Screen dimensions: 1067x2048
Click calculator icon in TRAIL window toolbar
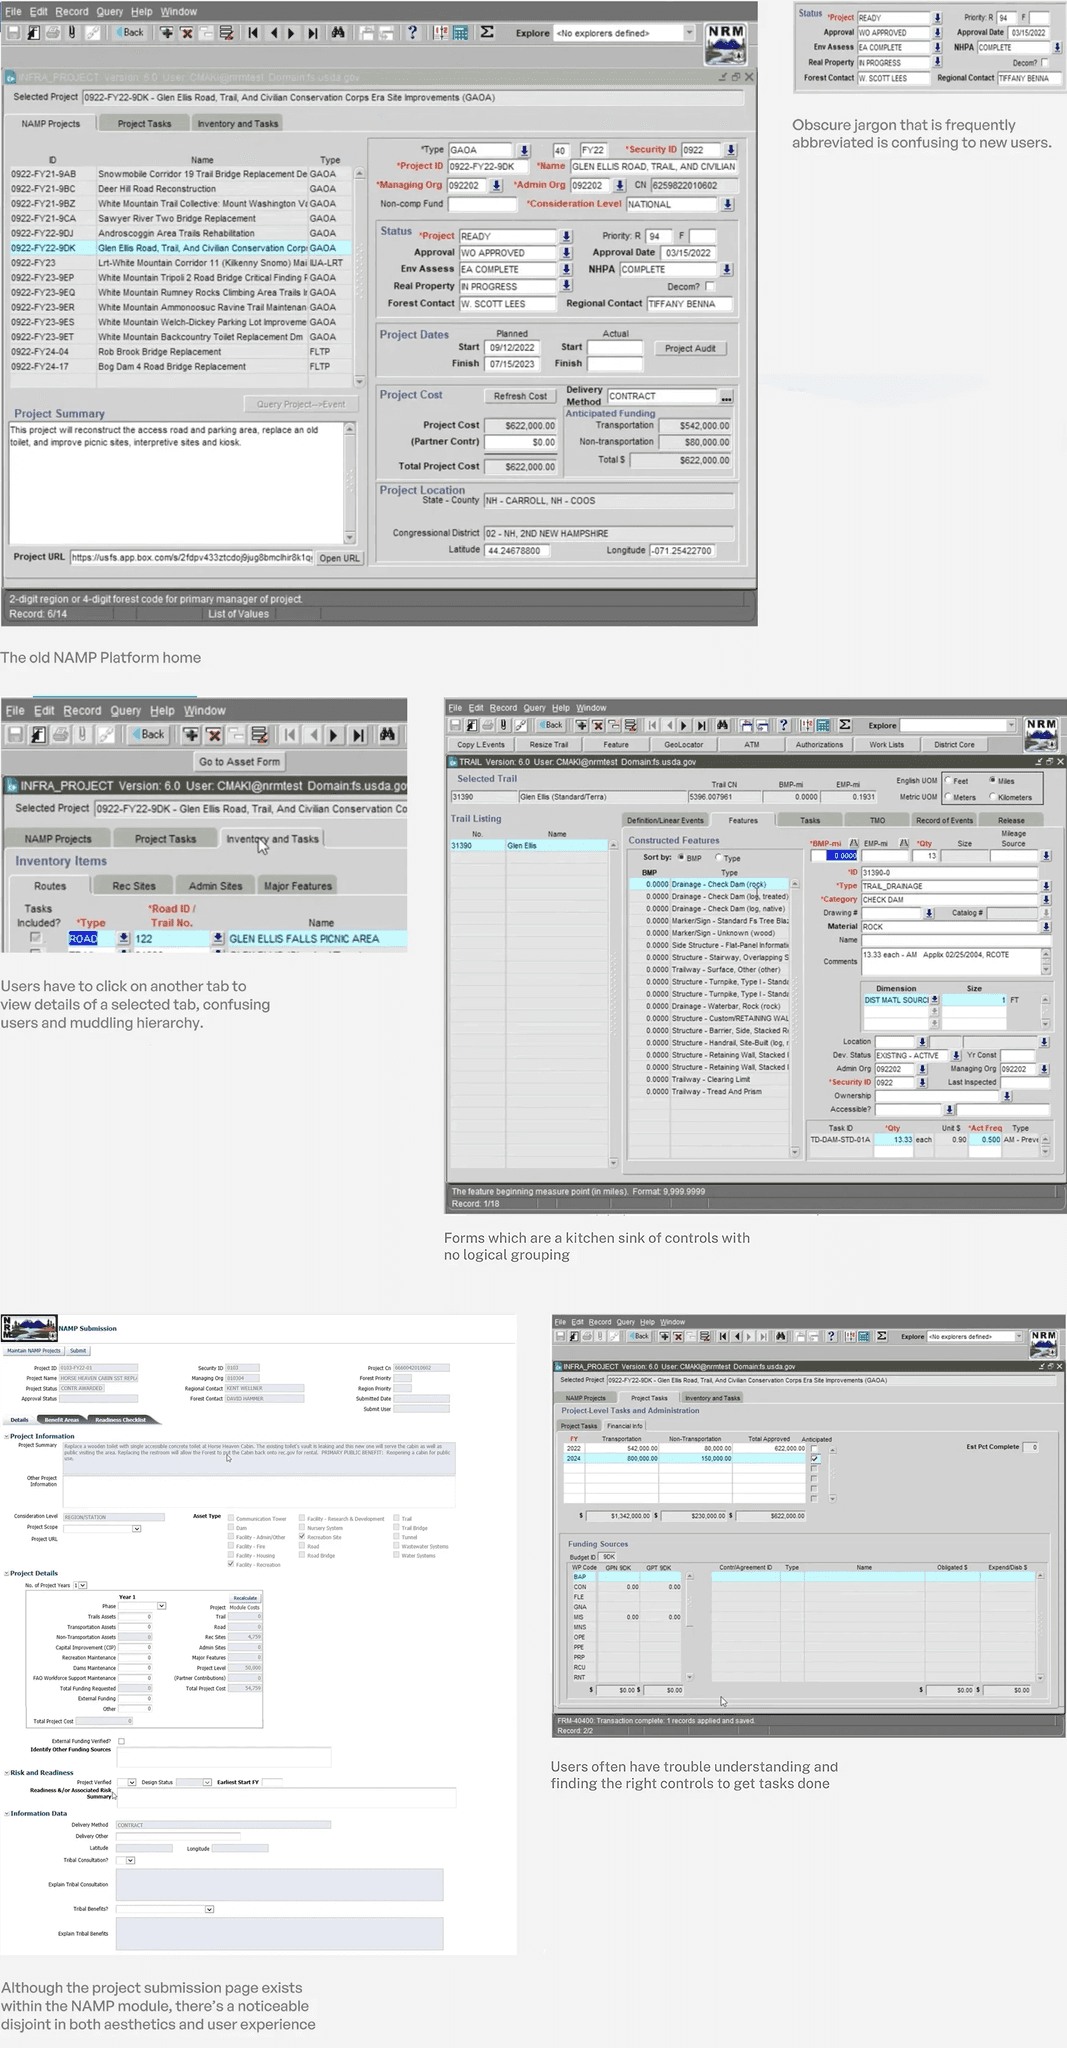point(823,725)
